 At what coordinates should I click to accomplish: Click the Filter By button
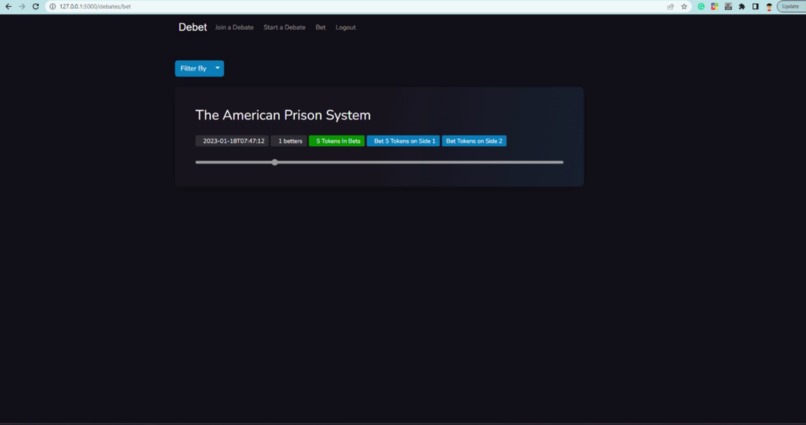193,68
